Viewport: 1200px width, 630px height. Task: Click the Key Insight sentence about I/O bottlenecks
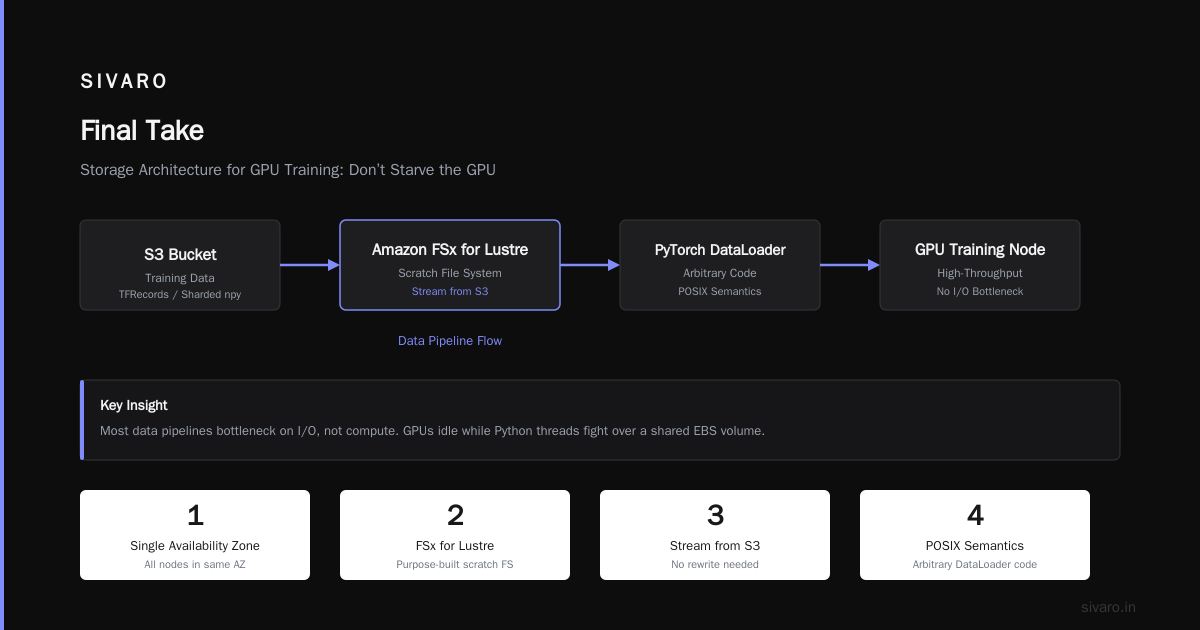coord(432,431)
